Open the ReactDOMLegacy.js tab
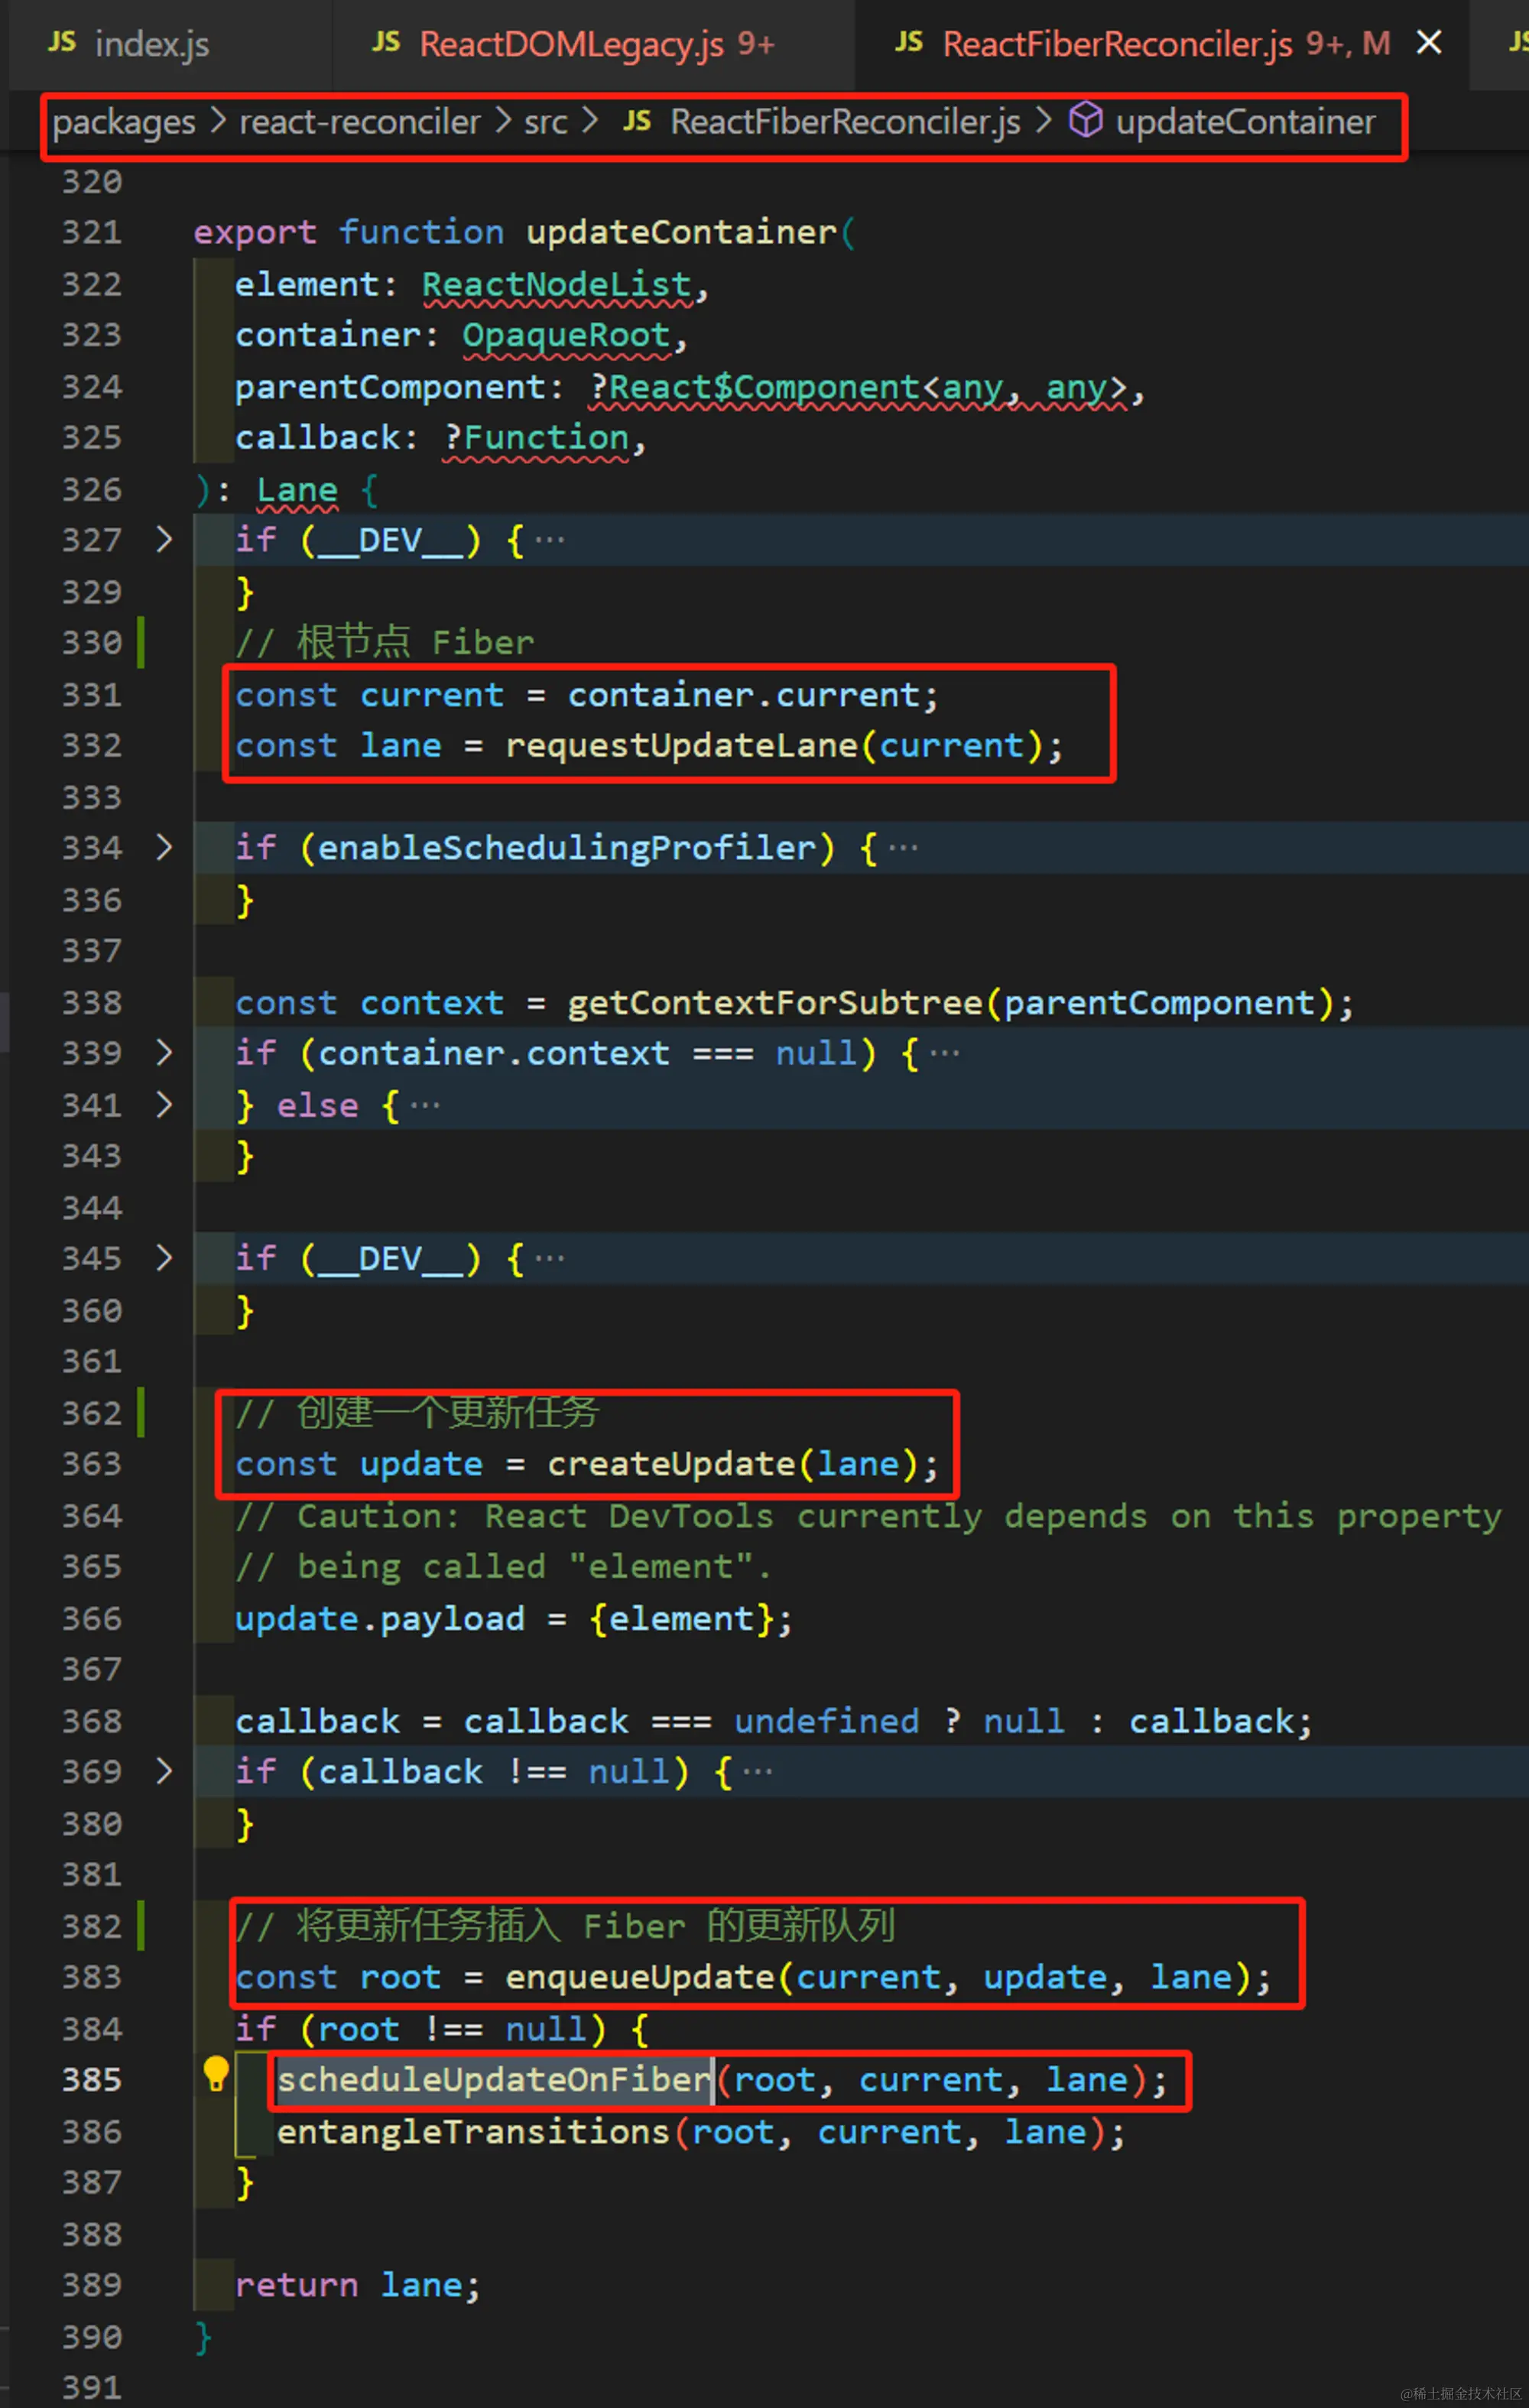This screenshot has width=1529, height=2408. coord(570,44)
